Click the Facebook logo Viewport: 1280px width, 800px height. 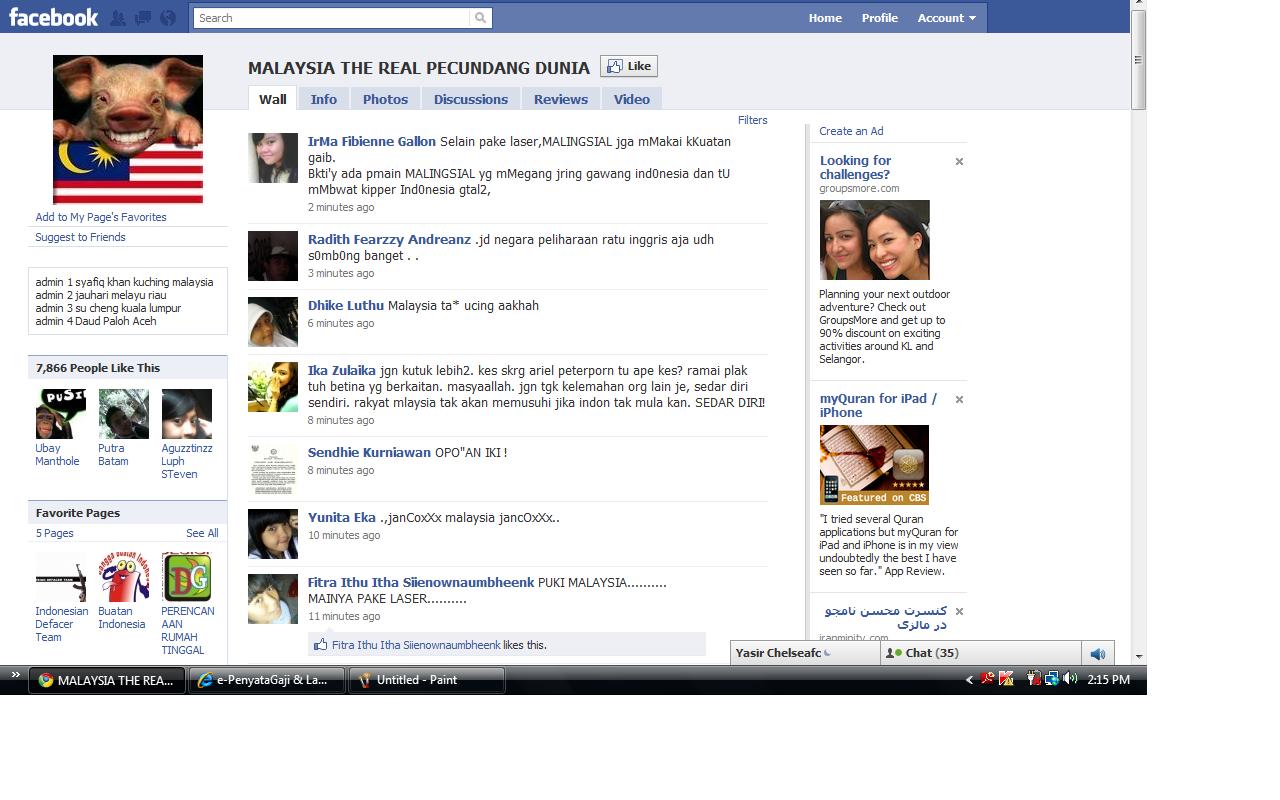click(54, 17)
